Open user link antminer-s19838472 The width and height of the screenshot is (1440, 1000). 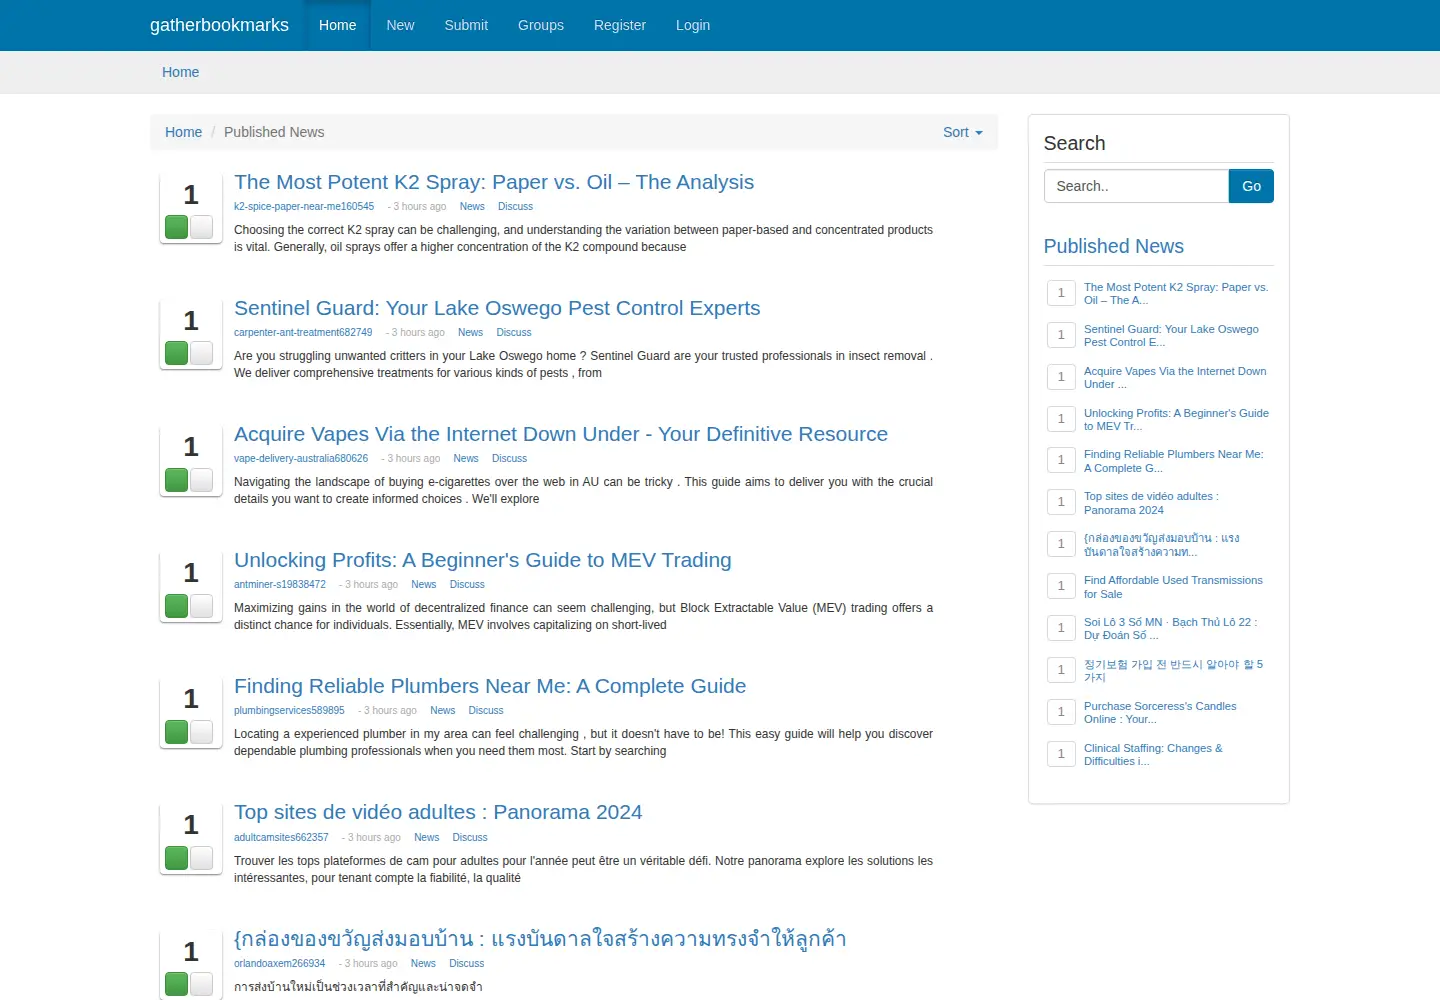(280, 585)
